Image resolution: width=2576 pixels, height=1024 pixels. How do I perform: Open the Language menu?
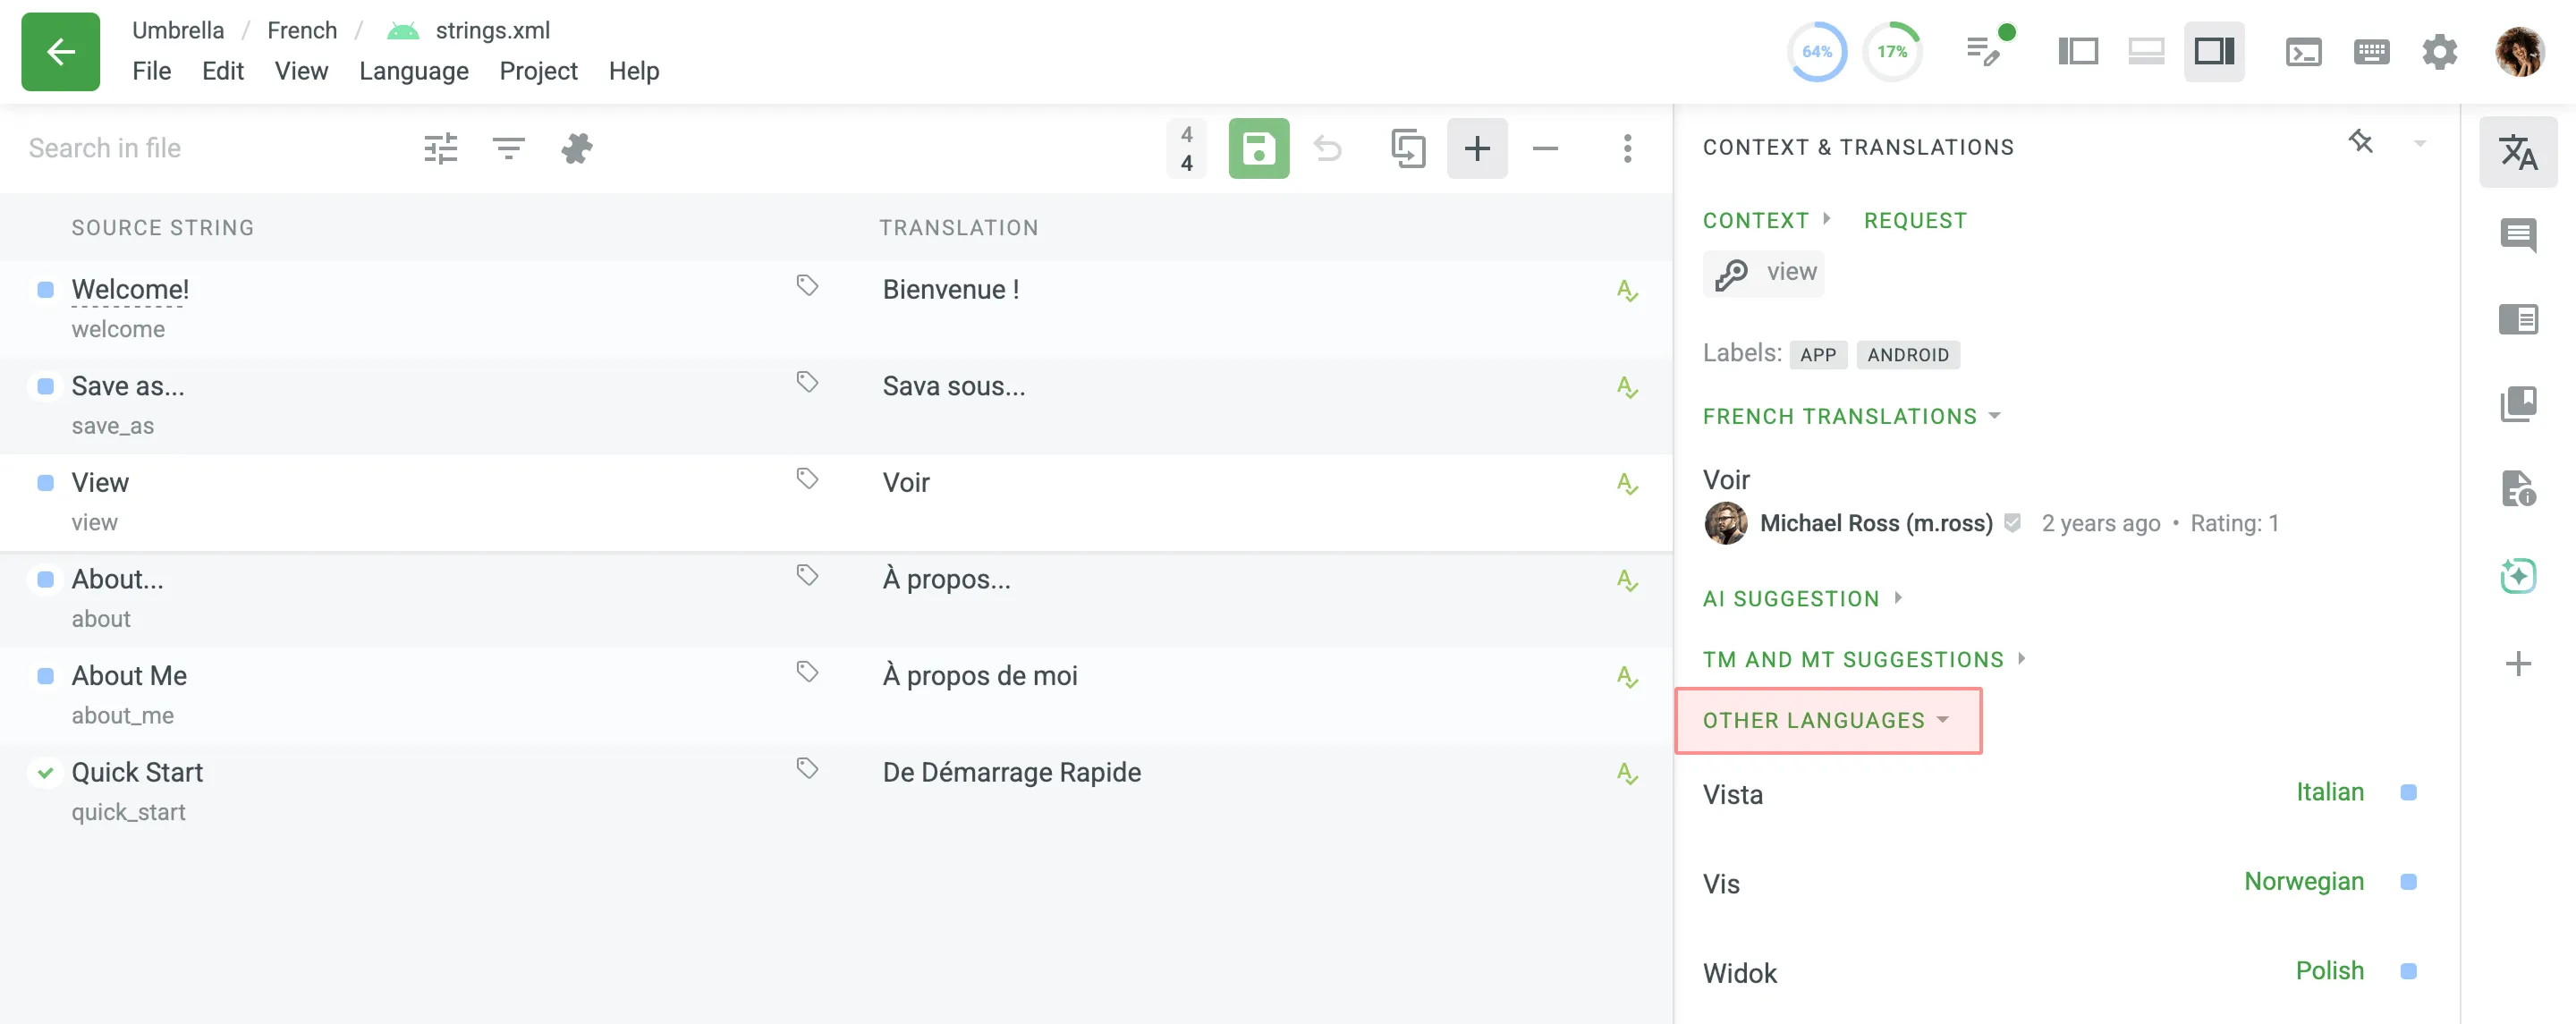click(x=413, y=71)
